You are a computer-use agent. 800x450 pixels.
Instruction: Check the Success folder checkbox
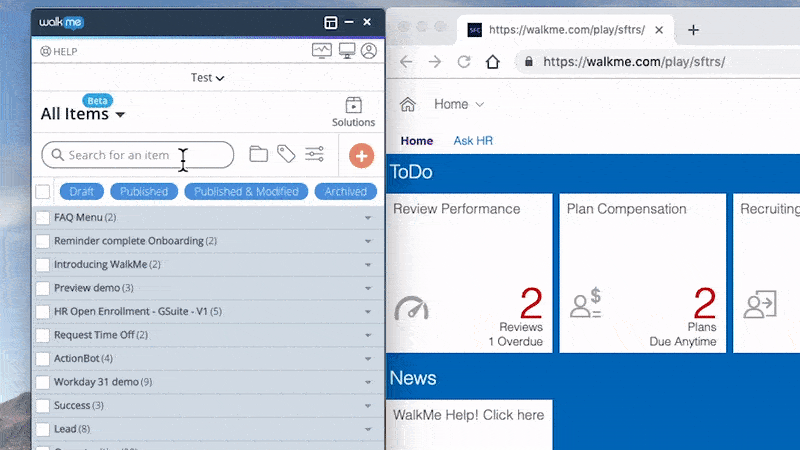[x=43, y=406]
